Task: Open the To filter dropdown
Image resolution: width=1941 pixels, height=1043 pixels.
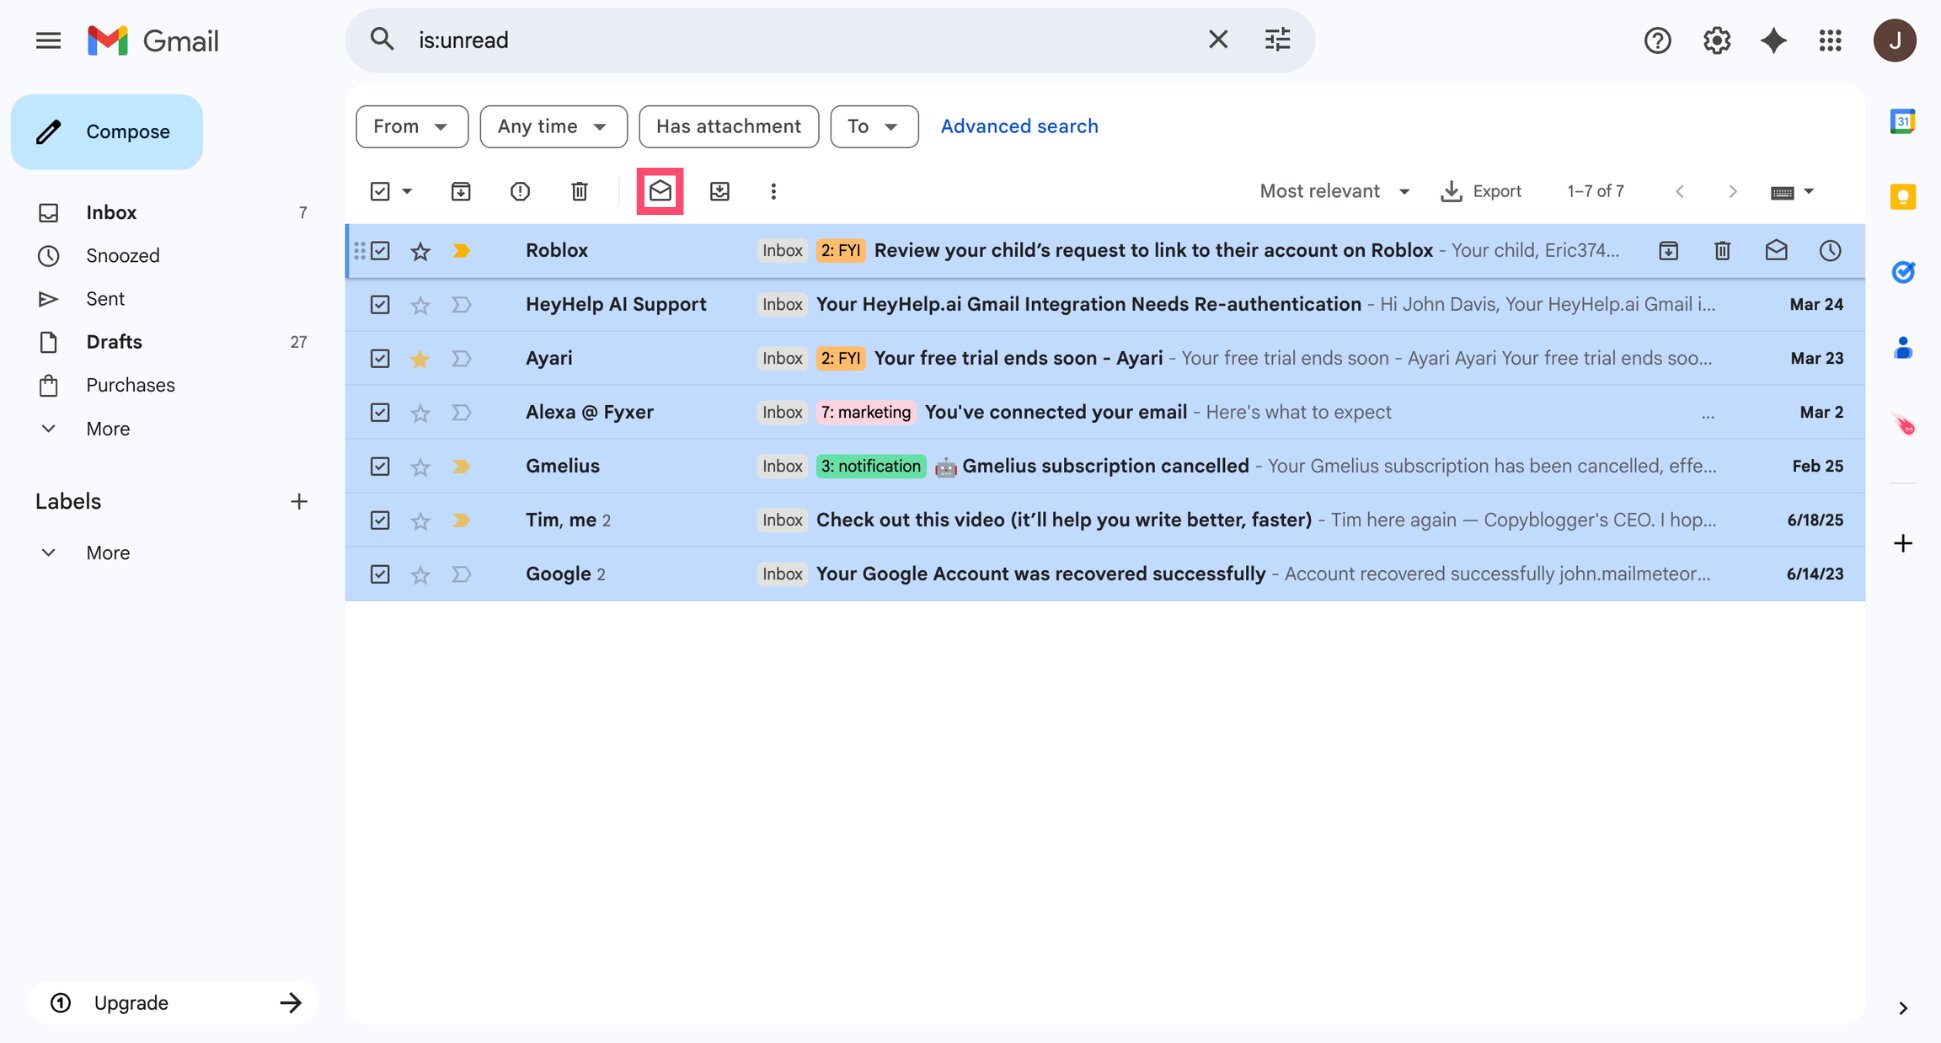Action: coord(874,126)
